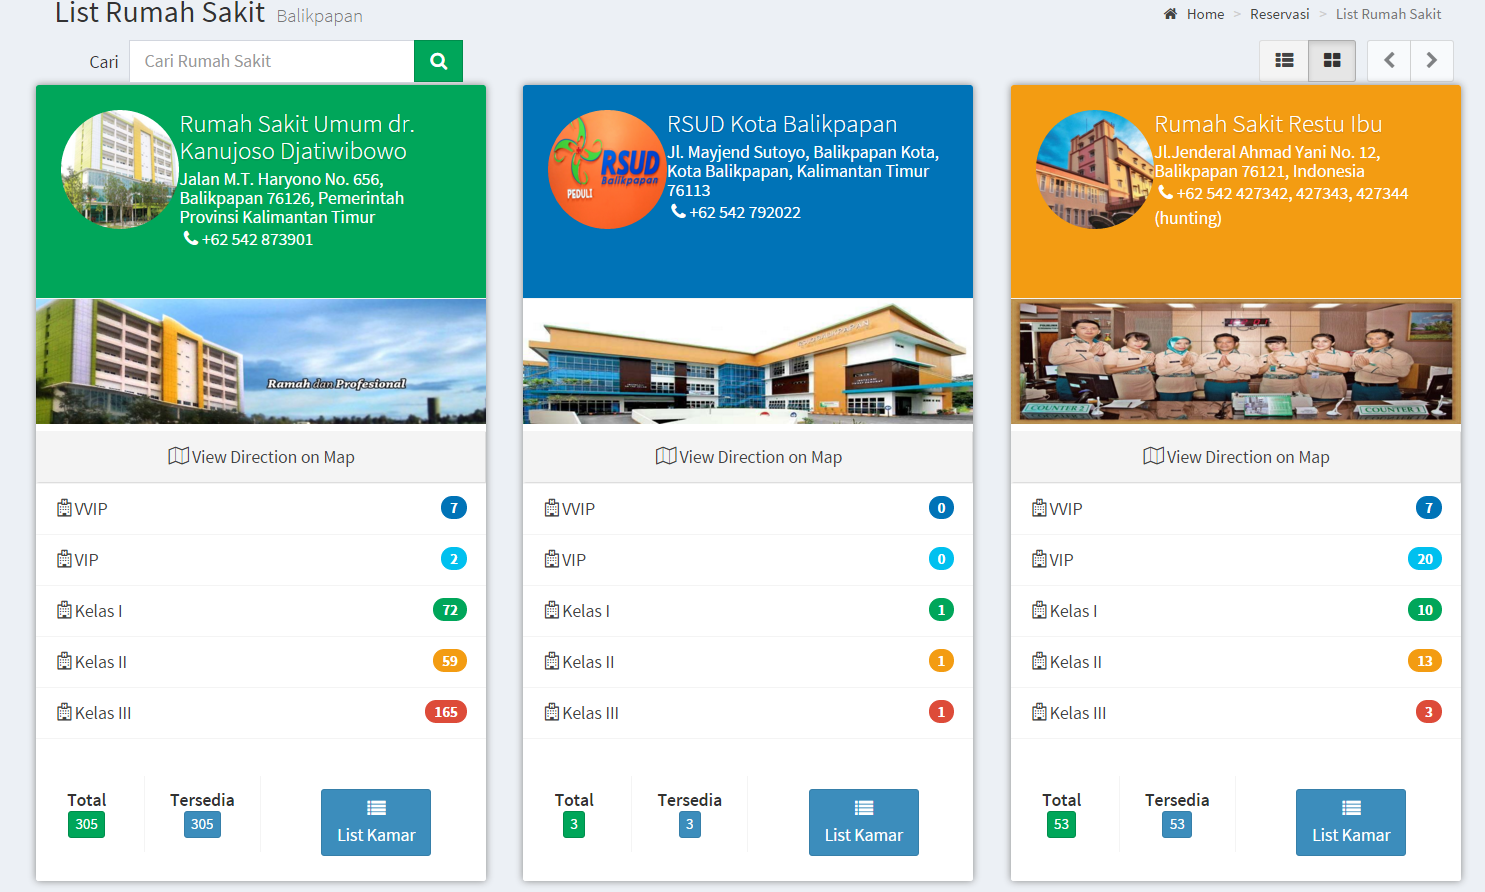Click Total badge 3 in RSUD Kota card
Screen dimensions: 1485x892
point(574,824)
